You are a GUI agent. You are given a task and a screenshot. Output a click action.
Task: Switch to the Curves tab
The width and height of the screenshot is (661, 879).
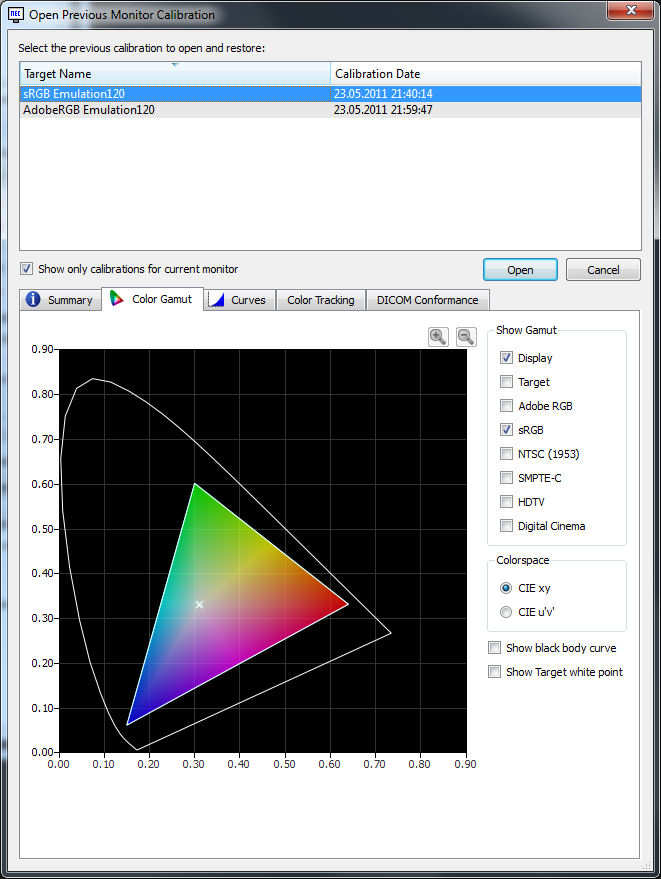pos(238,300)
